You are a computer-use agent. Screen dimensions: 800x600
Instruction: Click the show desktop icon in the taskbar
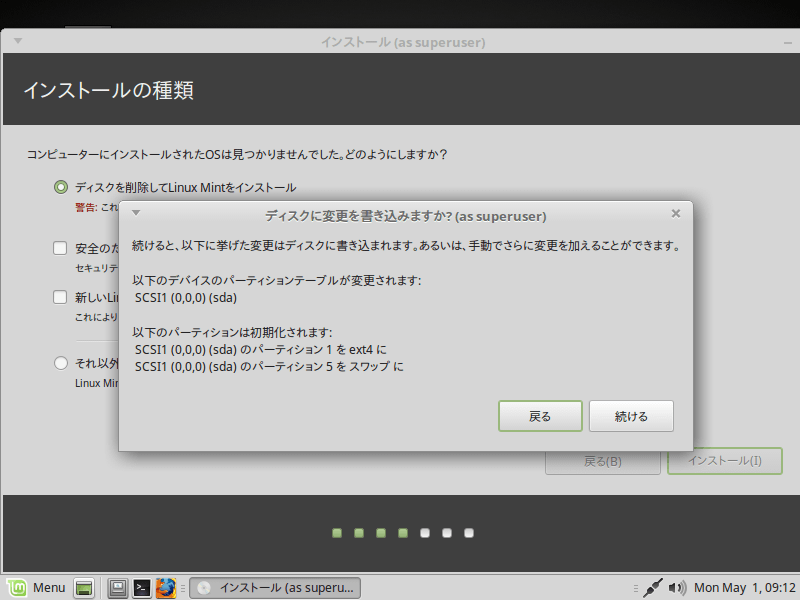tap(84, 588)
